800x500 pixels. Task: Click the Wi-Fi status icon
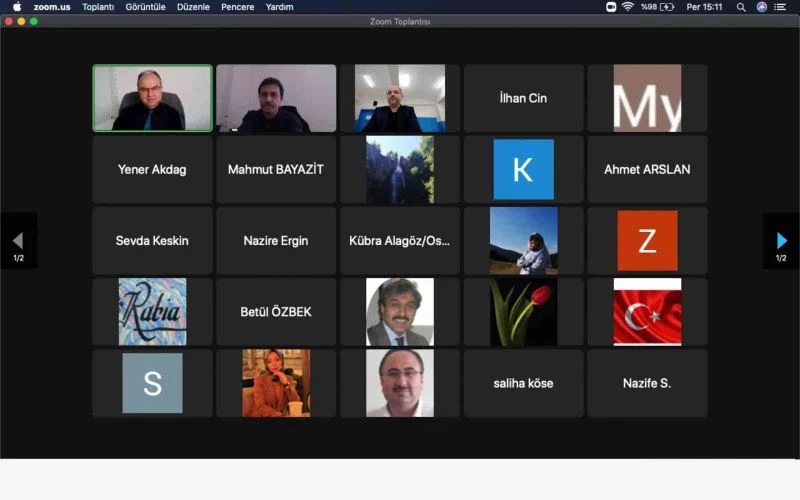pos(628,7)
